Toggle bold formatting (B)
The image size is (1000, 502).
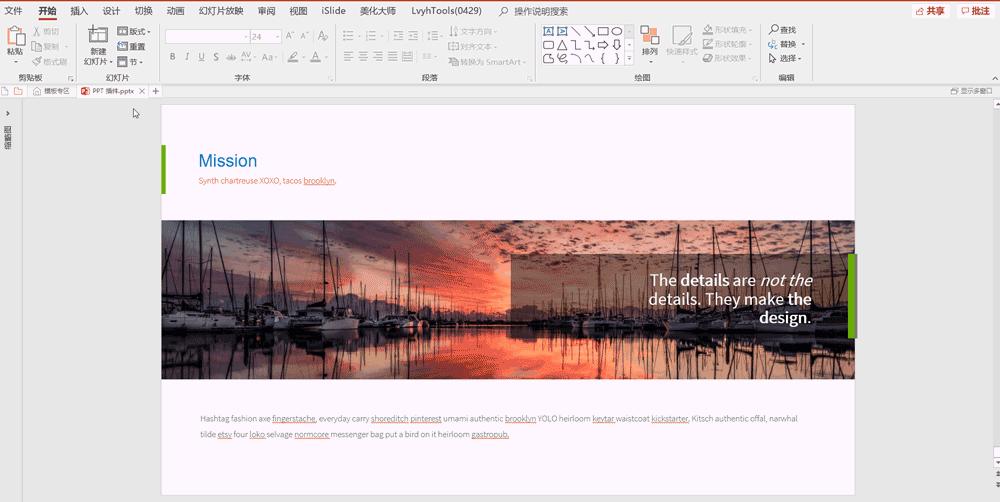(x=172, y=57)
